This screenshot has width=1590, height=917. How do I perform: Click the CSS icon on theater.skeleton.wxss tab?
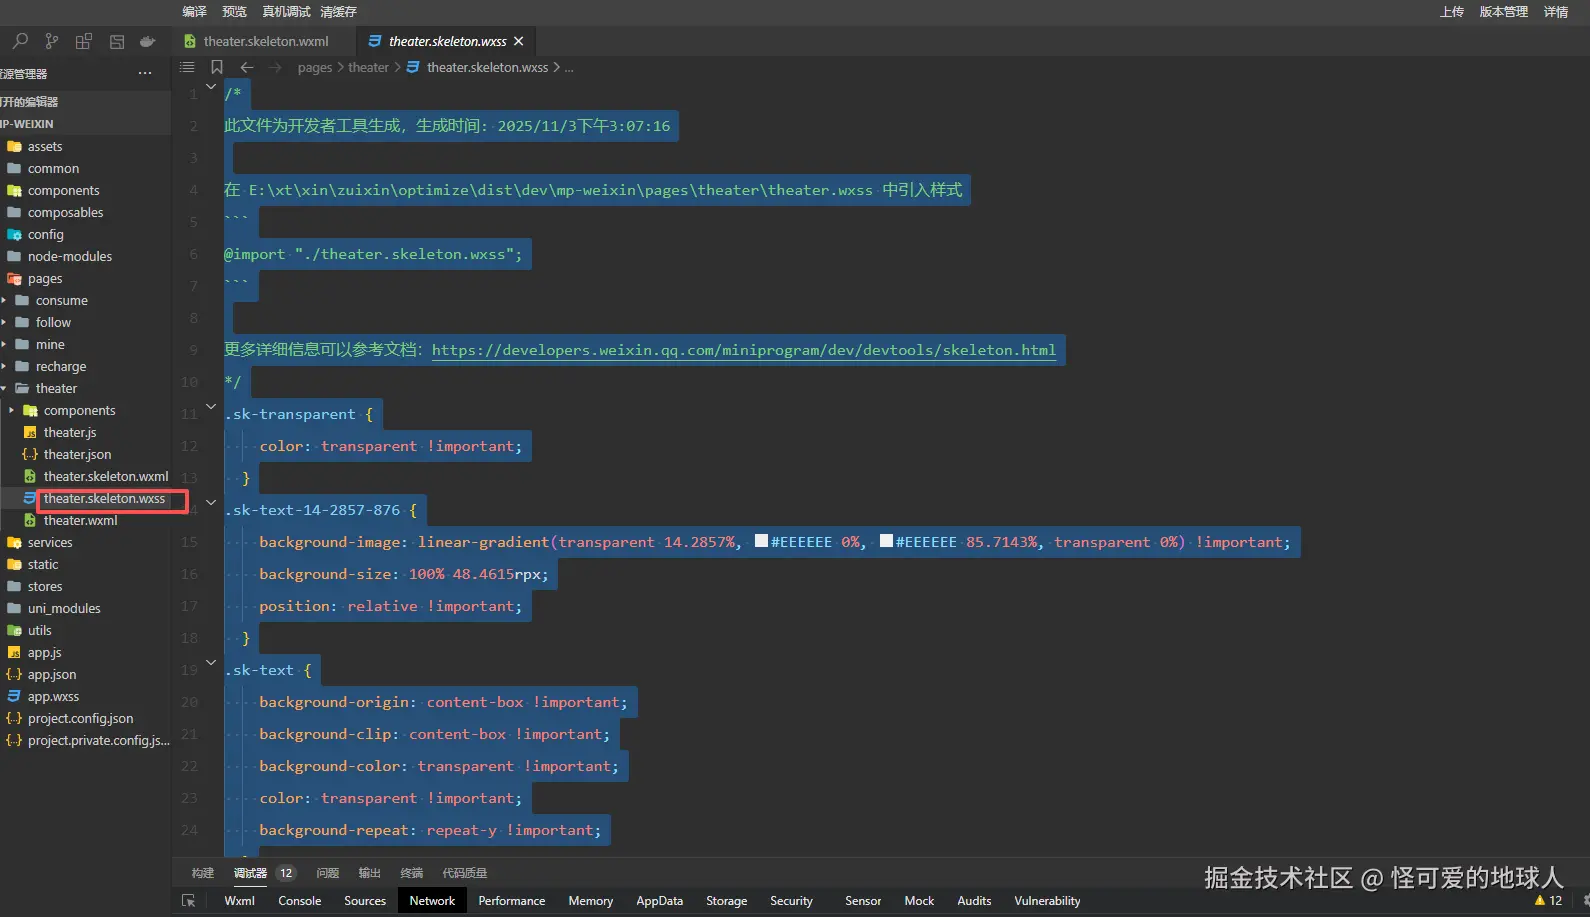[375, 41]
